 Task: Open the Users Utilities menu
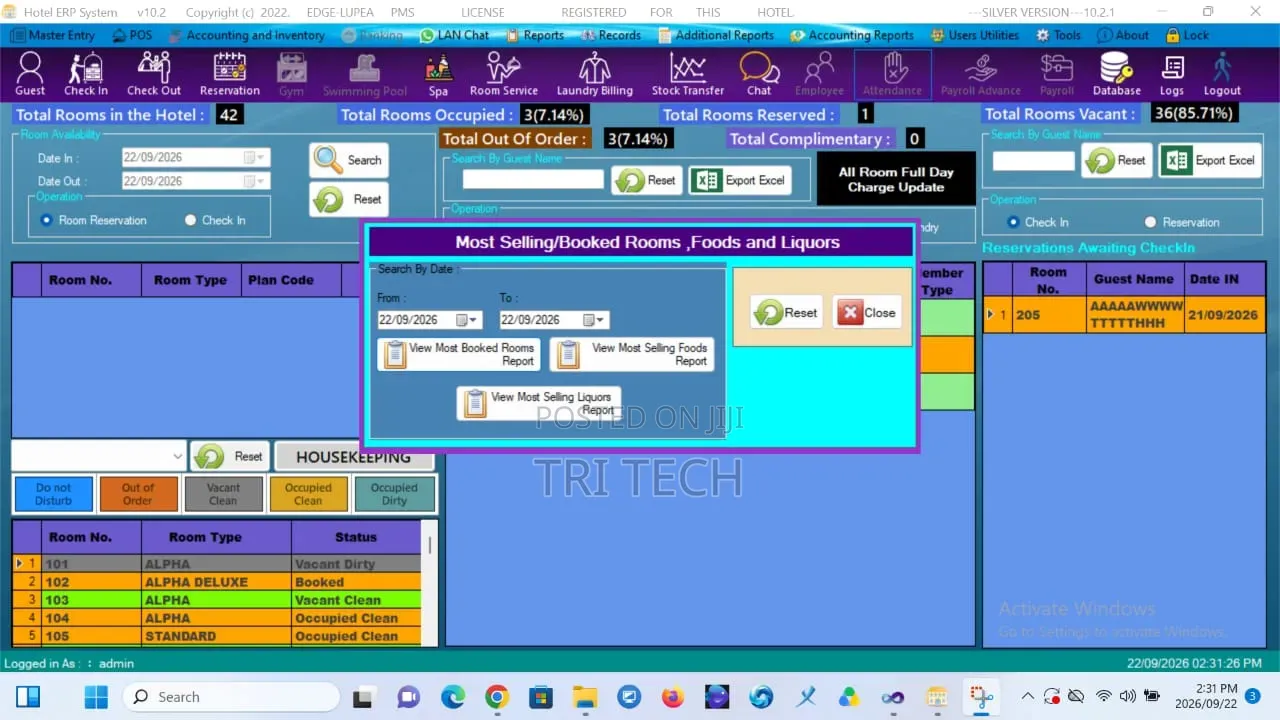(x=974, y=35)
